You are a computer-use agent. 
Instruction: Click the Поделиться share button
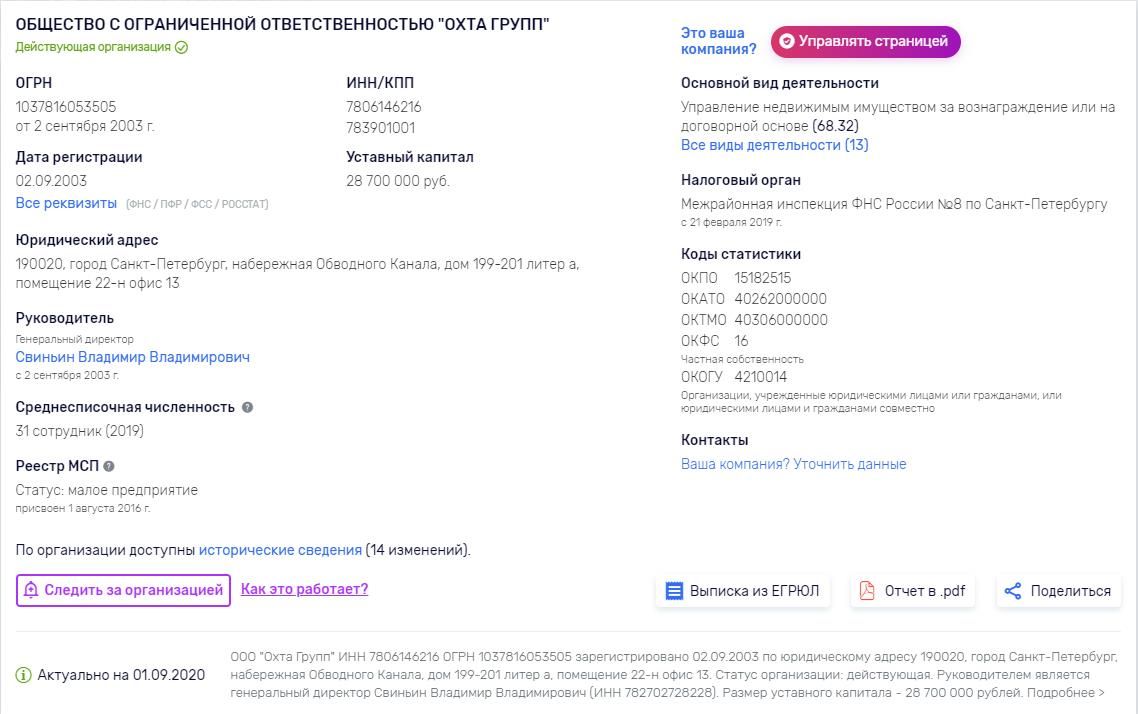[1059, 591]
